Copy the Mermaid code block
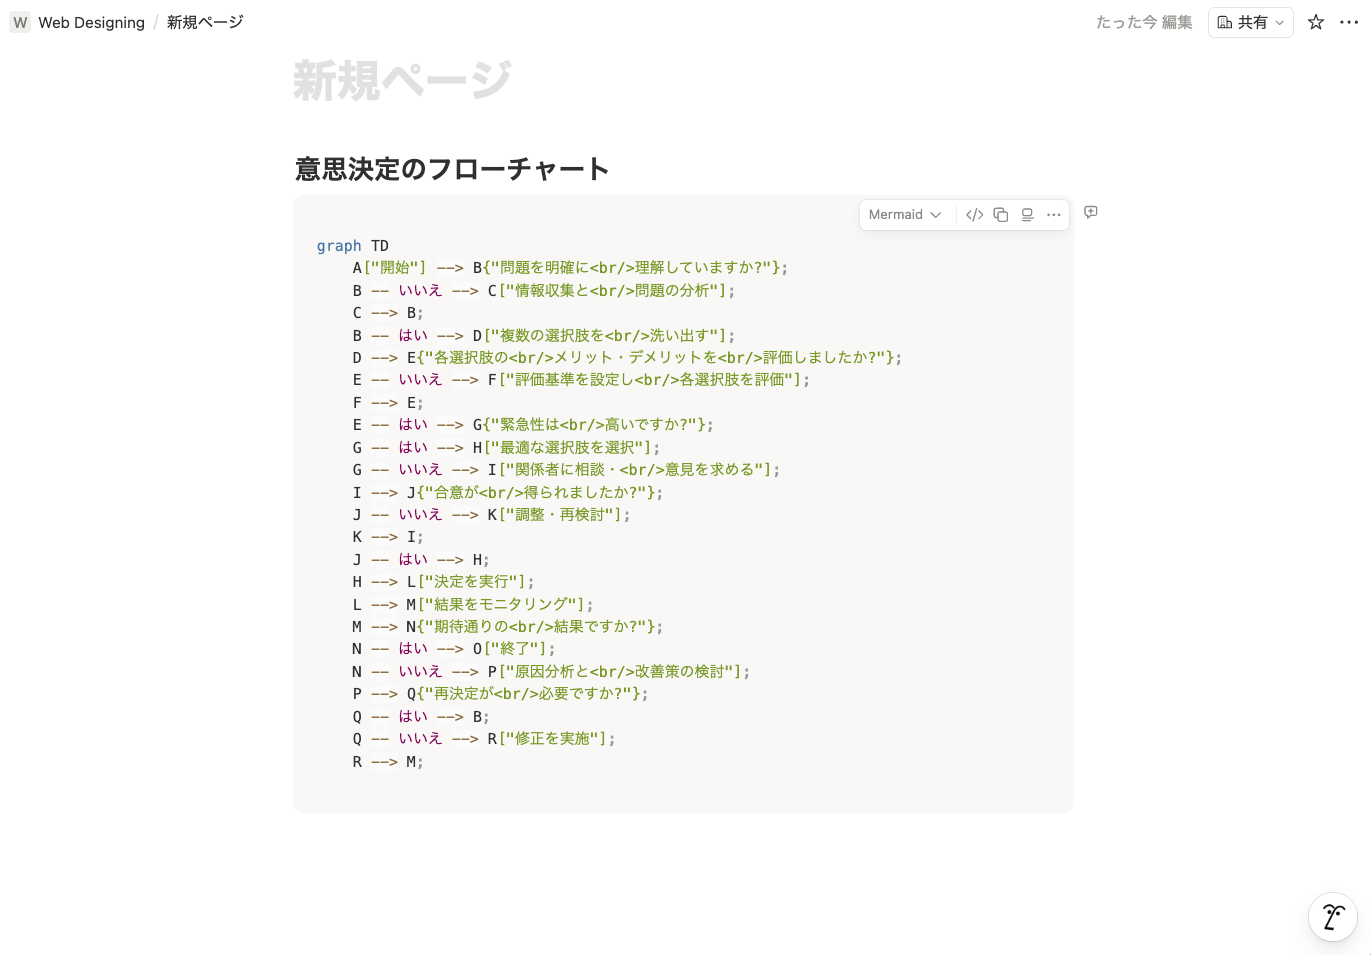 click(1001, 215)
